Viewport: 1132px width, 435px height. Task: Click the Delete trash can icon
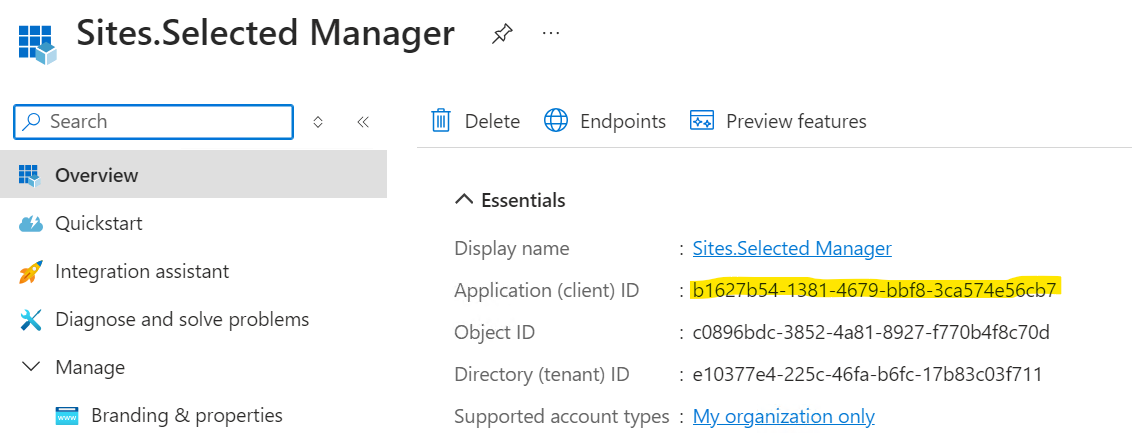(440, 120)
